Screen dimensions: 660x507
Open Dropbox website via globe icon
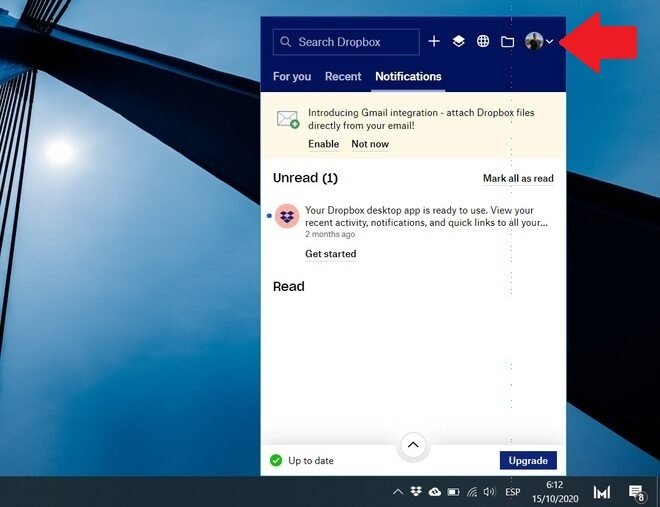coord(483,41)
